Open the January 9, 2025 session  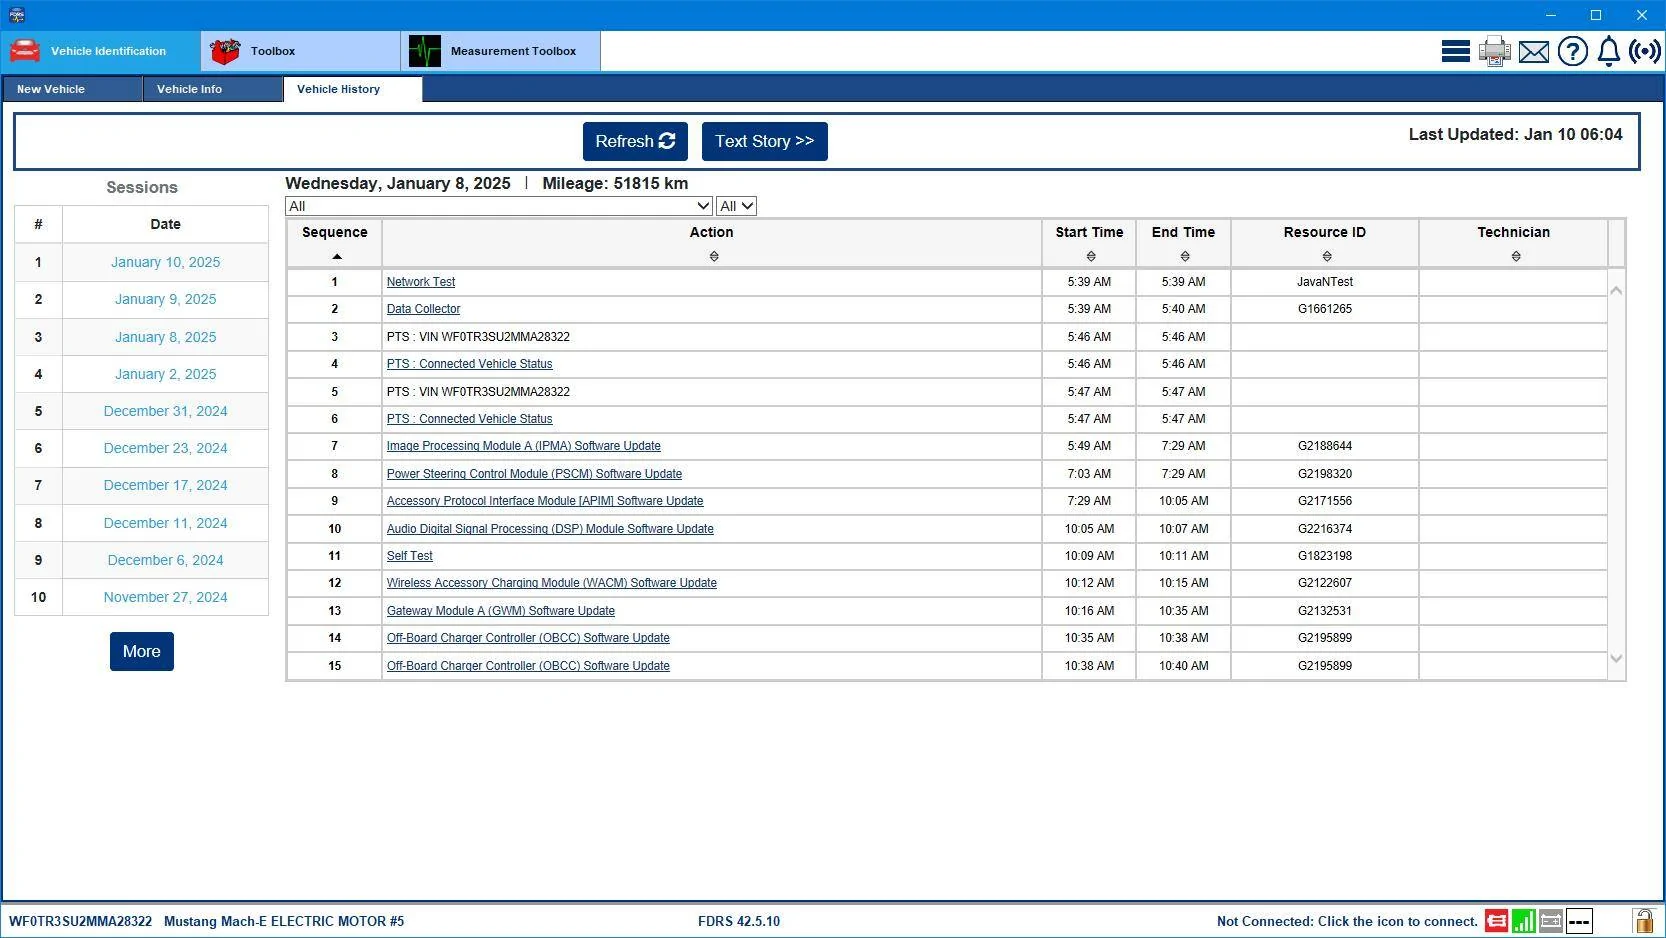click(166, 299)
